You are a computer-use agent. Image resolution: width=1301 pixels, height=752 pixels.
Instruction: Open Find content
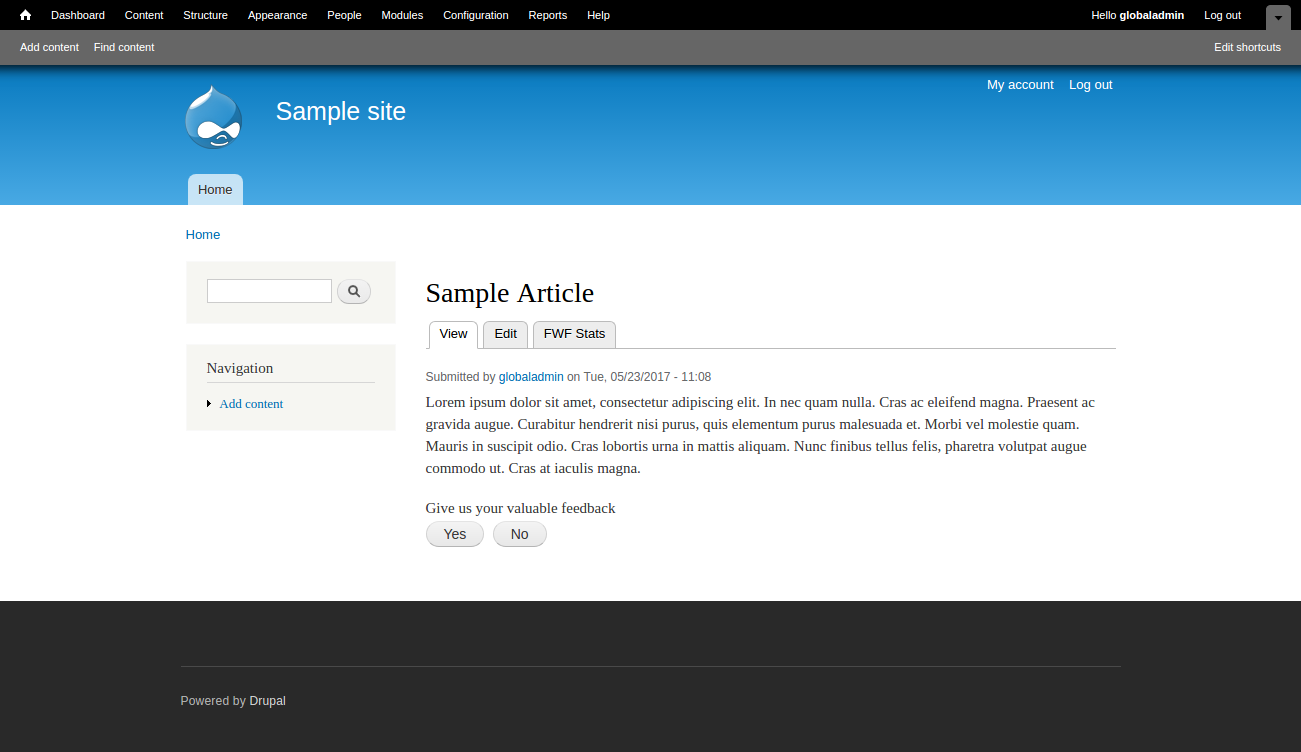(123, 47)
